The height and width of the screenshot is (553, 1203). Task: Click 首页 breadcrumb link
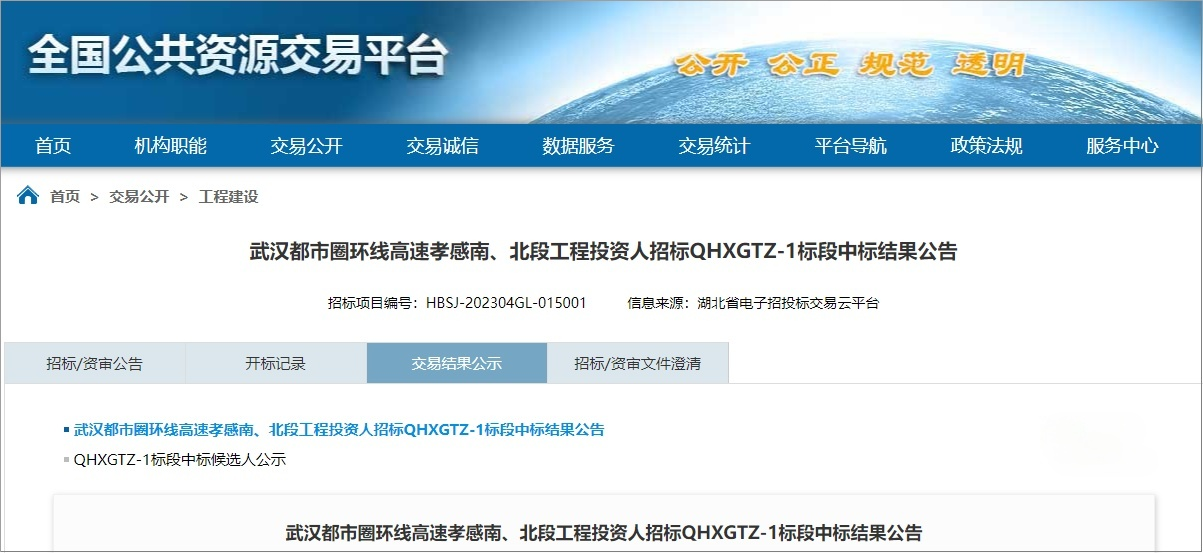[x=65, y=197]
